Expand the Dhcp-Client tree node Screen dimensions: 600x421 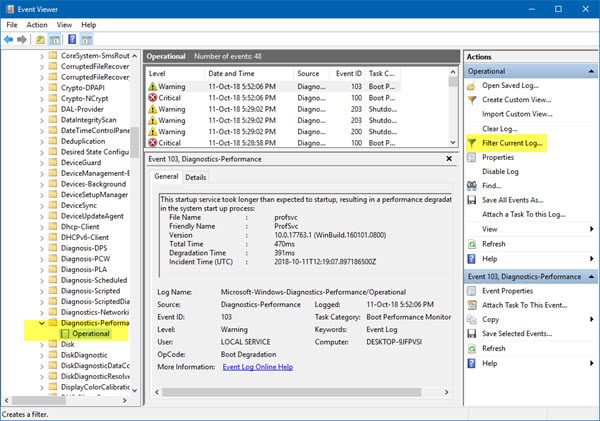click(42, 227)
